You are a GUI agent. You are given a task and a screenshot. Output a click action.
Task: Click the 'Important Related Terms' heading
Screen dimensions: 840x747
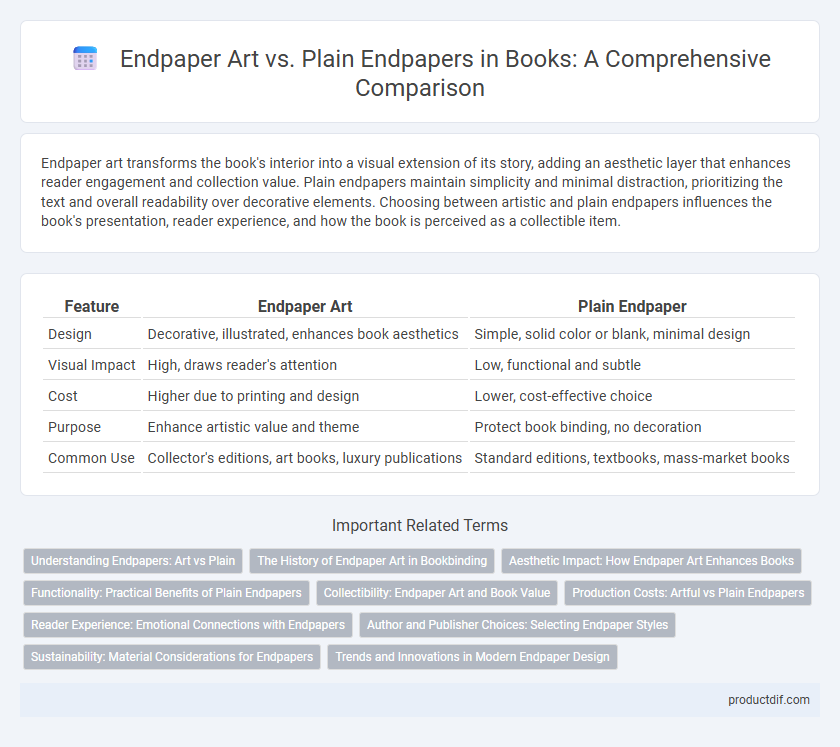[420, 525]
